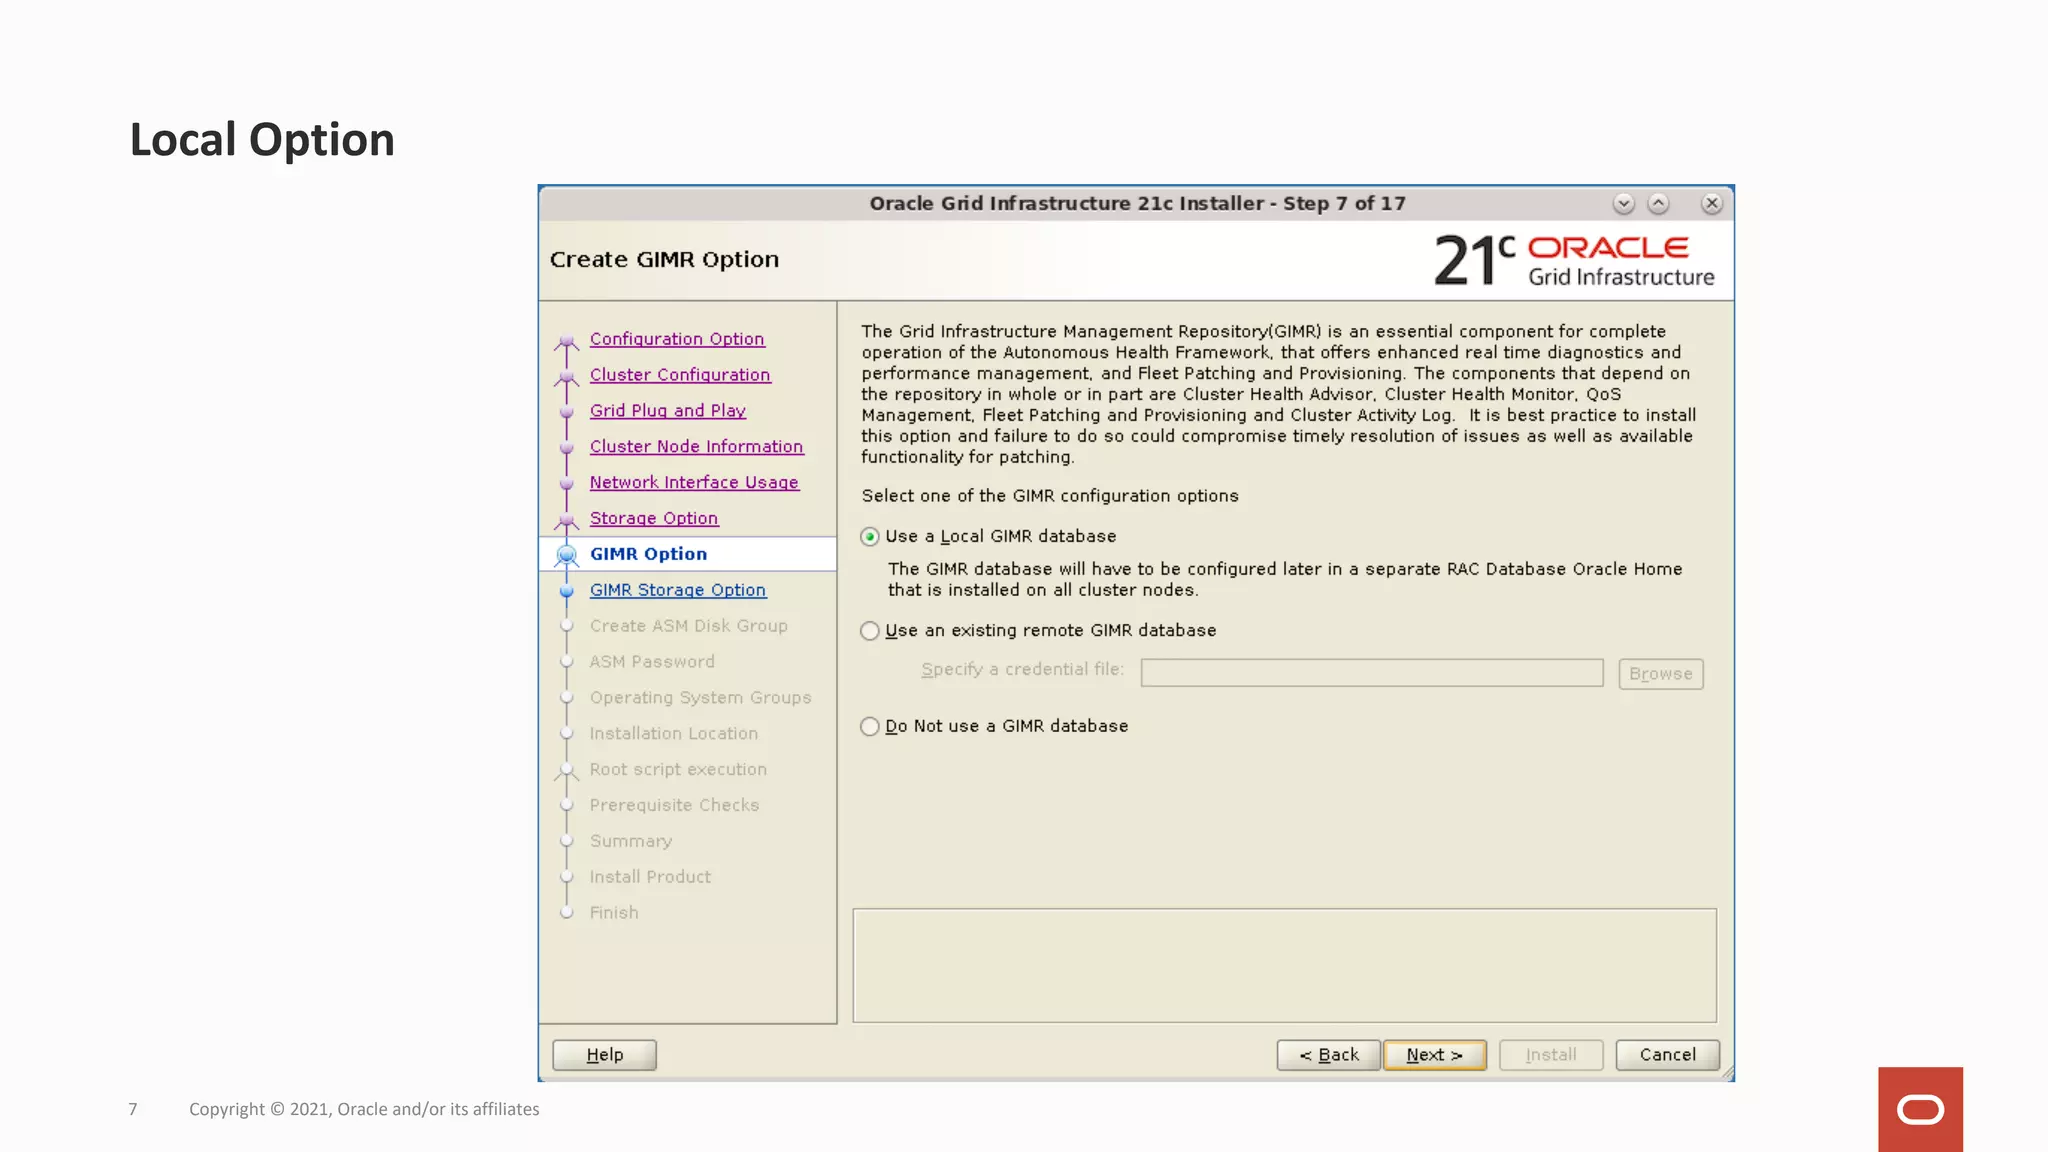Screen dimensions: 2048x1152
Task: Close the installer window
Action: pyautogui.click(x=1712, y=204)
